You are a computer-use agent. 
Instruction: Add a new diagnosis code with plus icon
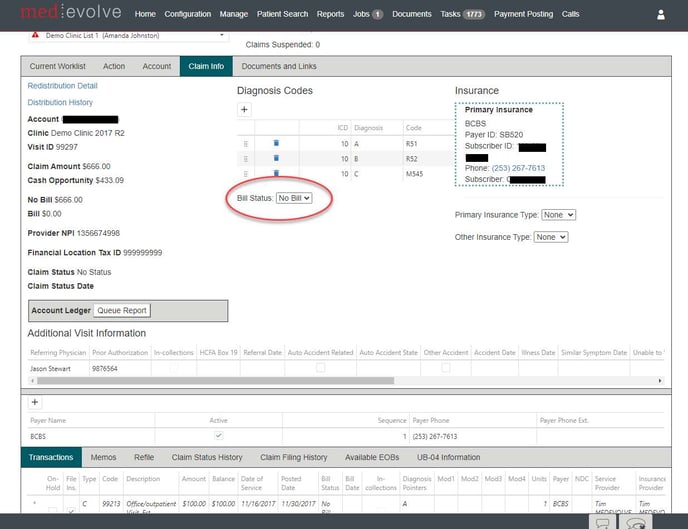tap(245, 108)
